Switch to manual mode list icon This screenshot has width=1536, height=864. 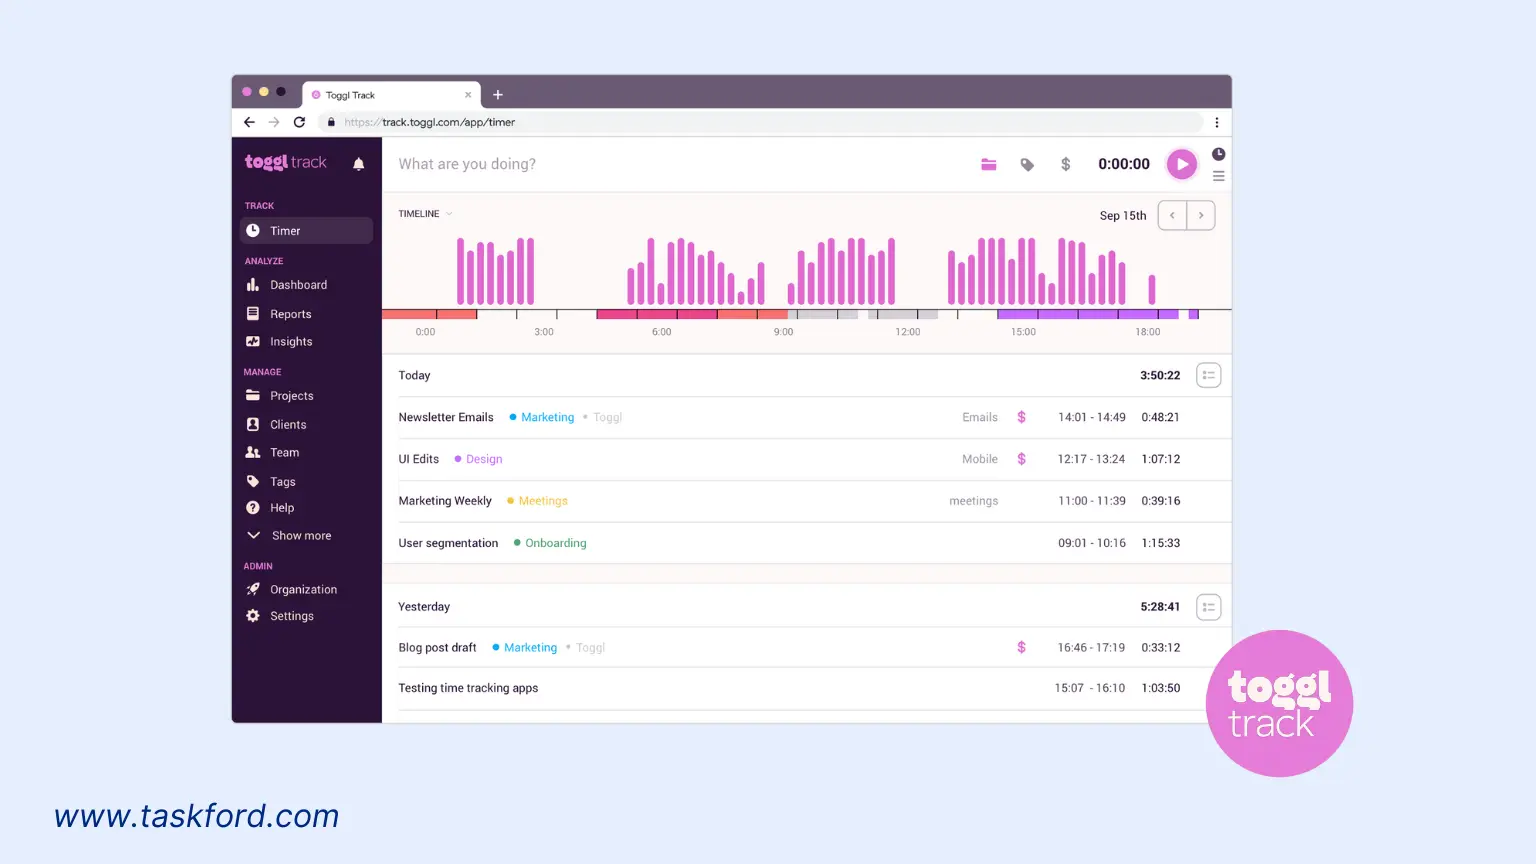(x=1218, y=176)
